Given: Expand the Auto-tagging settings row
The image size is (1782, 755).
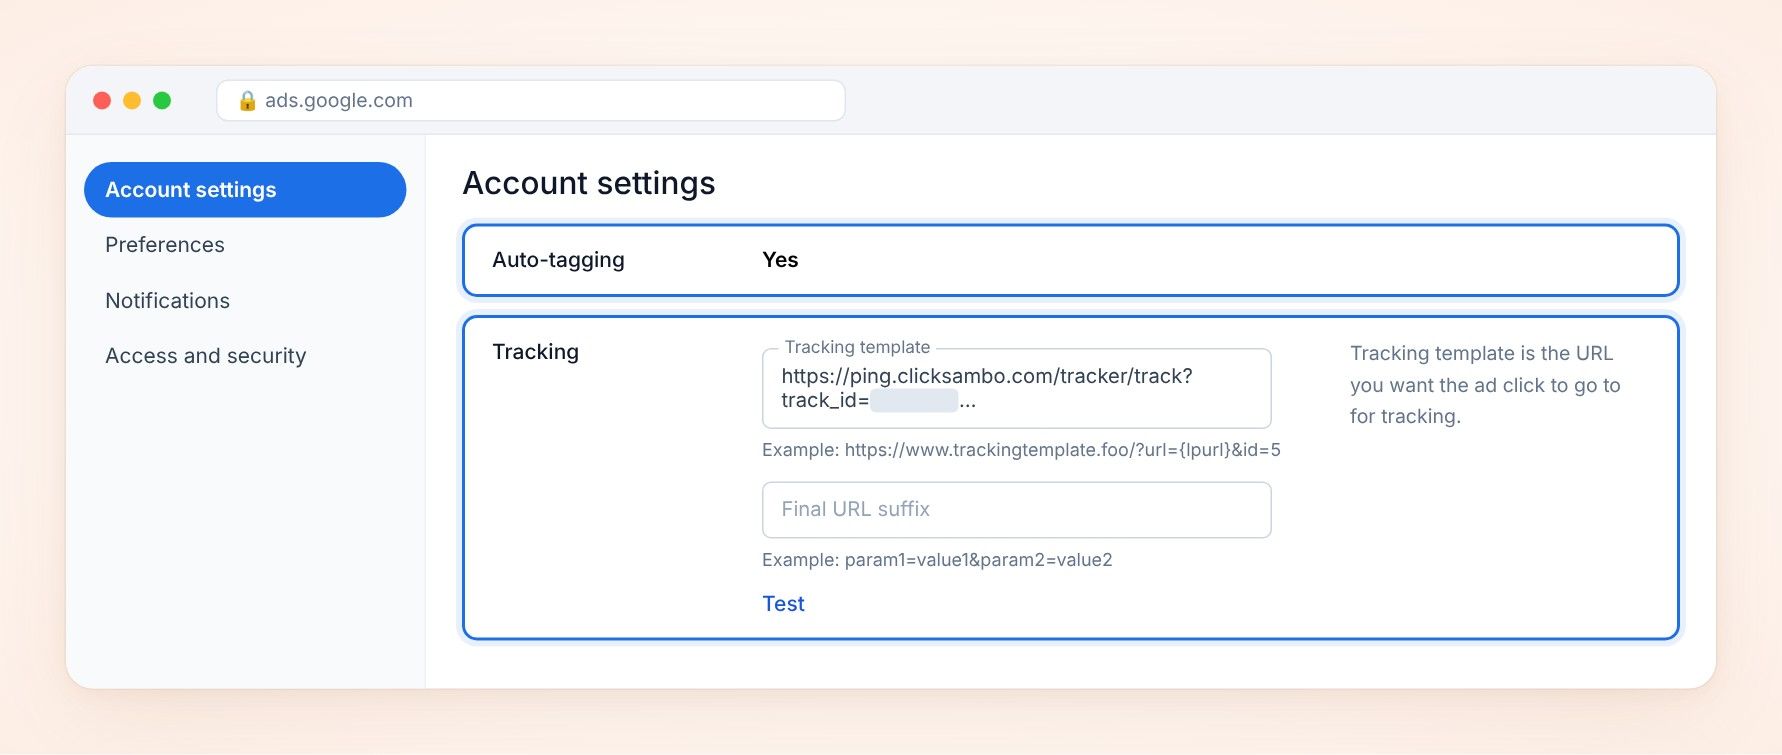Looking at the screenshot, I should [1071, 260].
